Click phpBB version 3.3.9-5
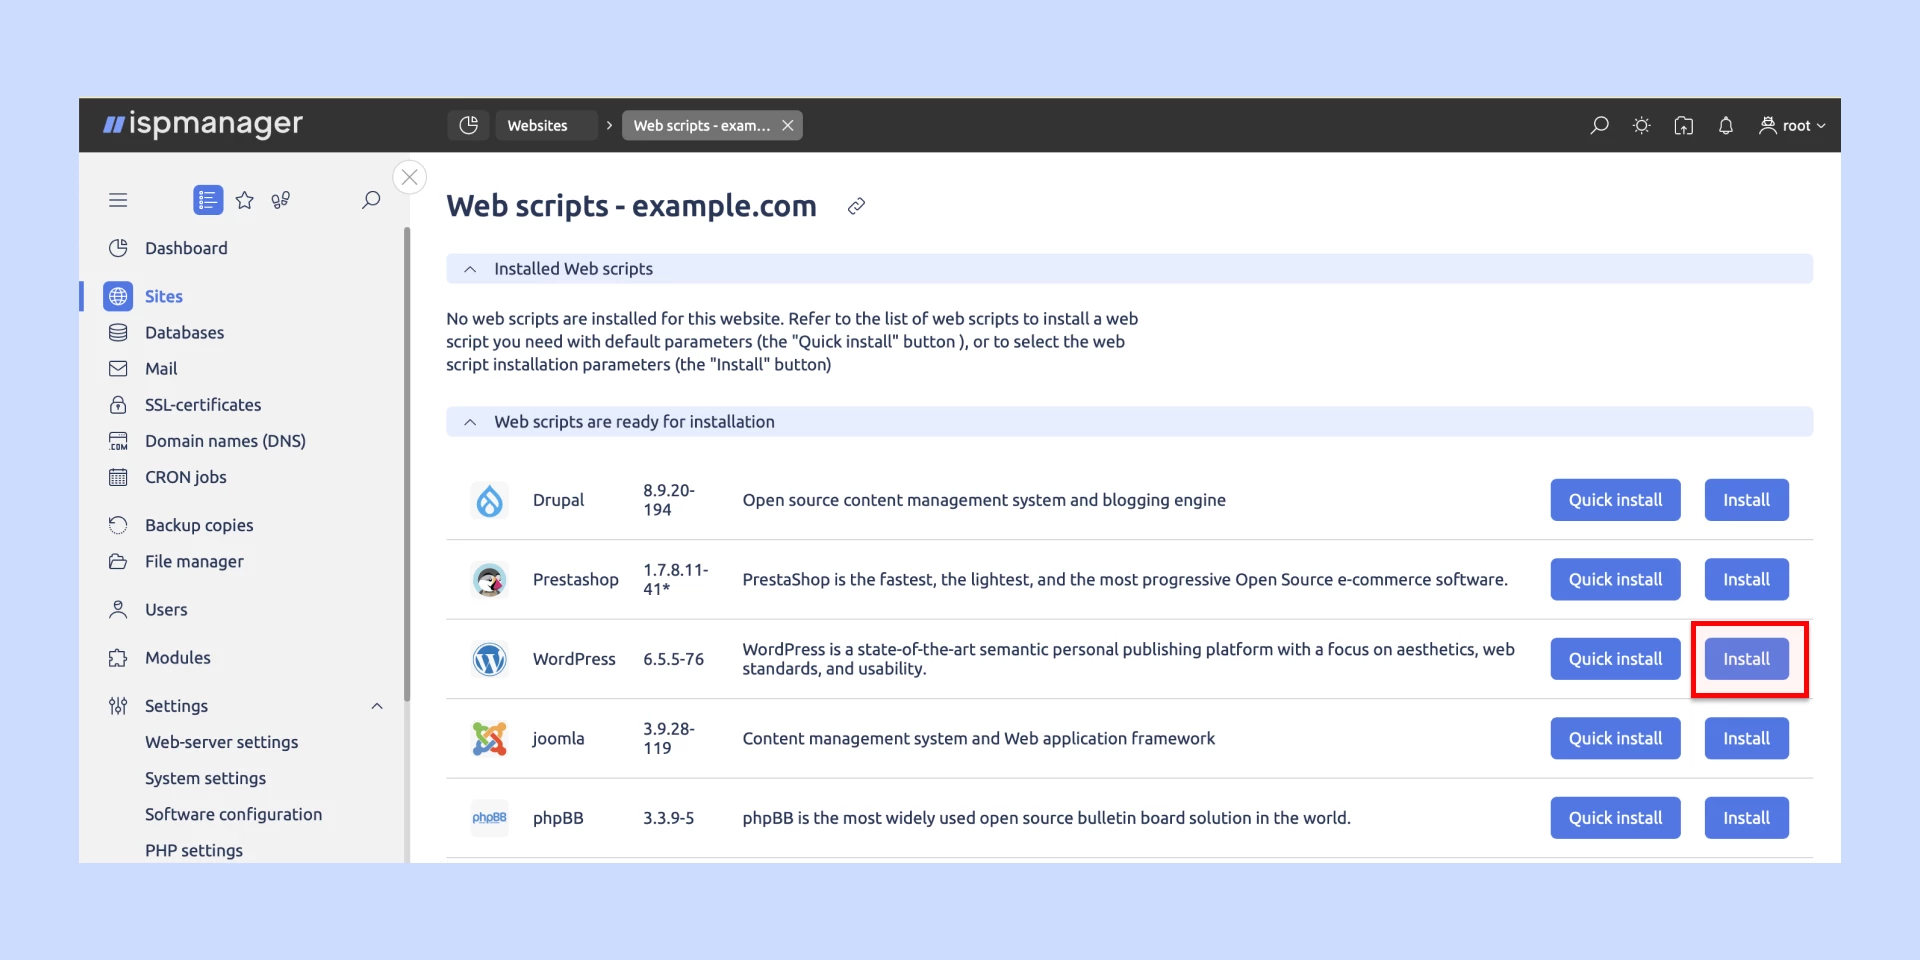Screen dimensions: 1920x960 click(x=668, y=818)
